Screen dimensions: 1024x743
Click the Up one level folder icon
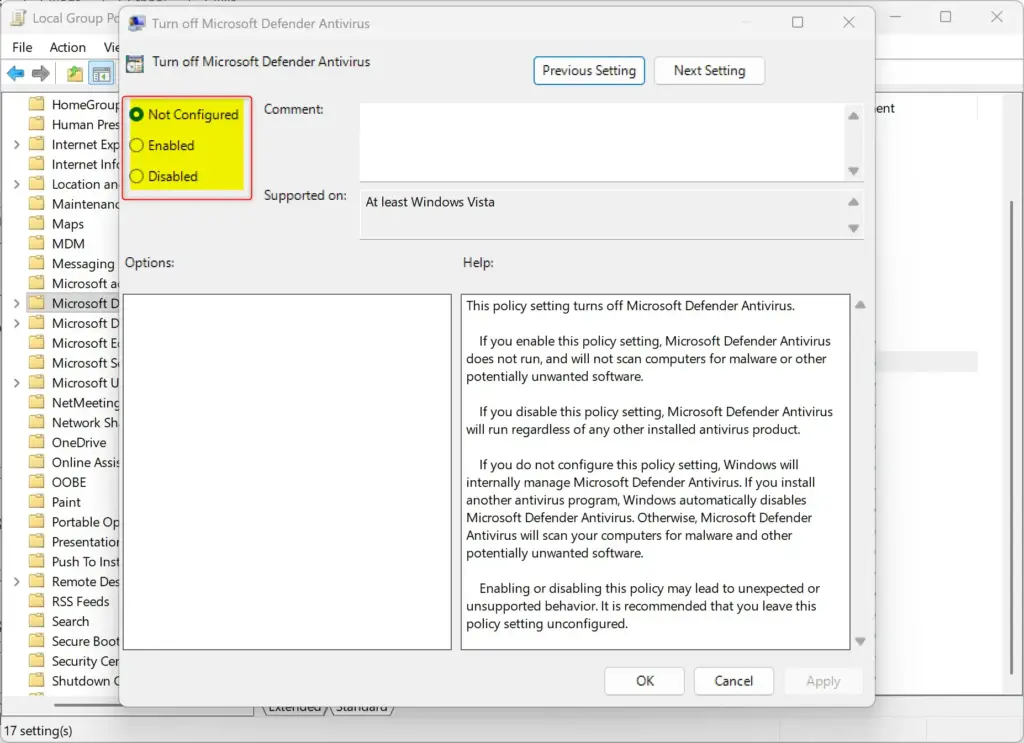pos(75,74)
